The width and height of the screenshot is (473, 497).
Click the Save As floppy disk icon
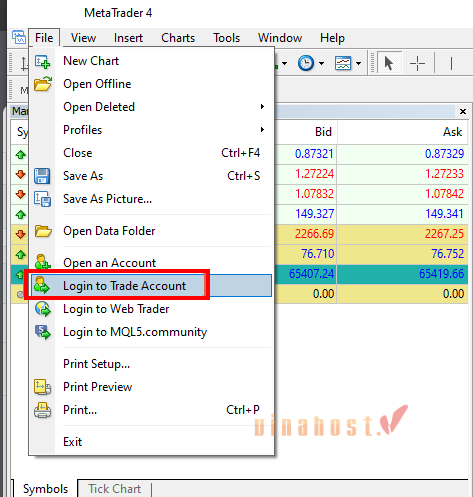(42, 176)
